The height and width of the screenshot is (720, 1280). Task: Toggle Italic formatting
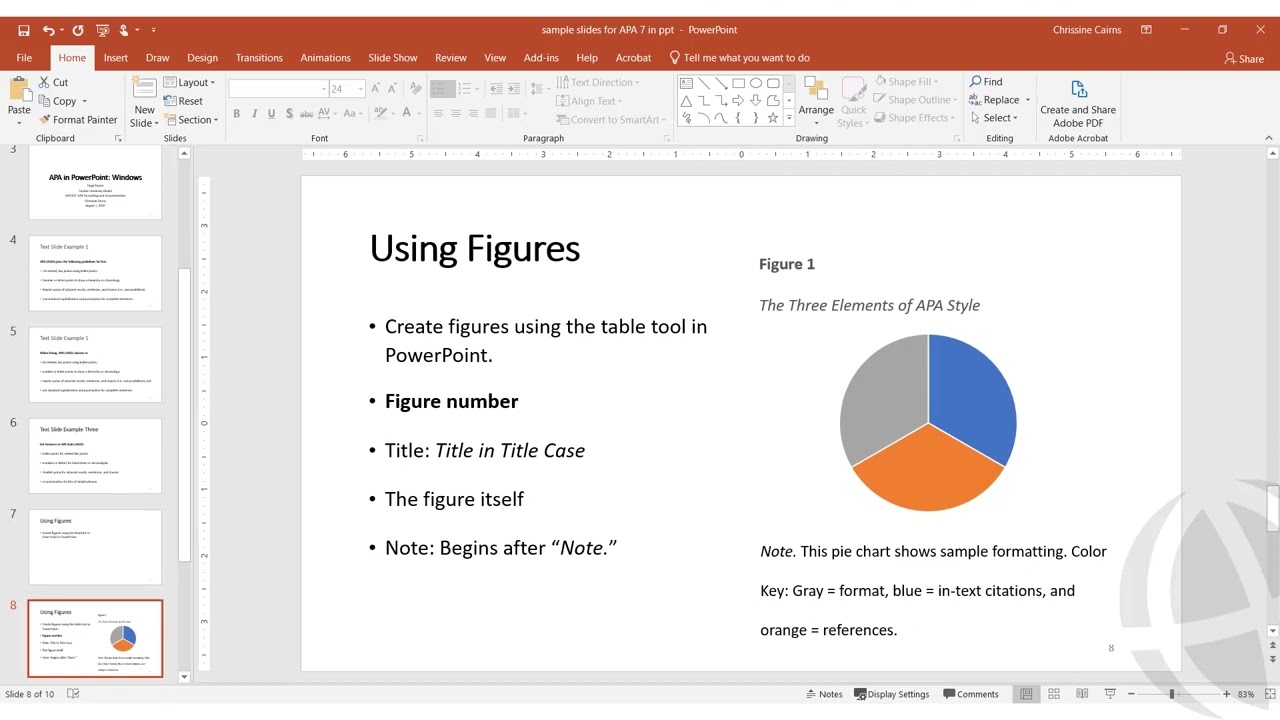254,114
